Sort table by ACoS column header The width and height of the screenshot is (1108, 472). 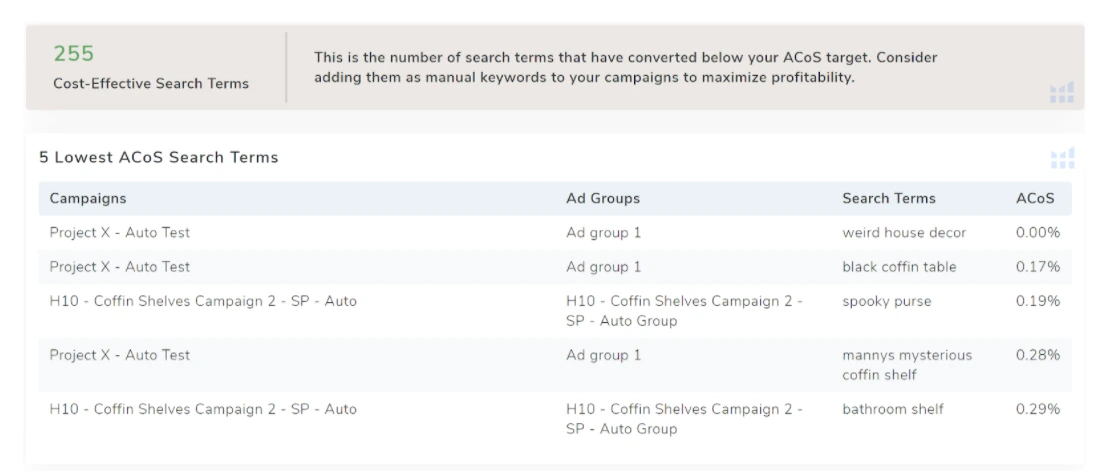(1035, 198)
